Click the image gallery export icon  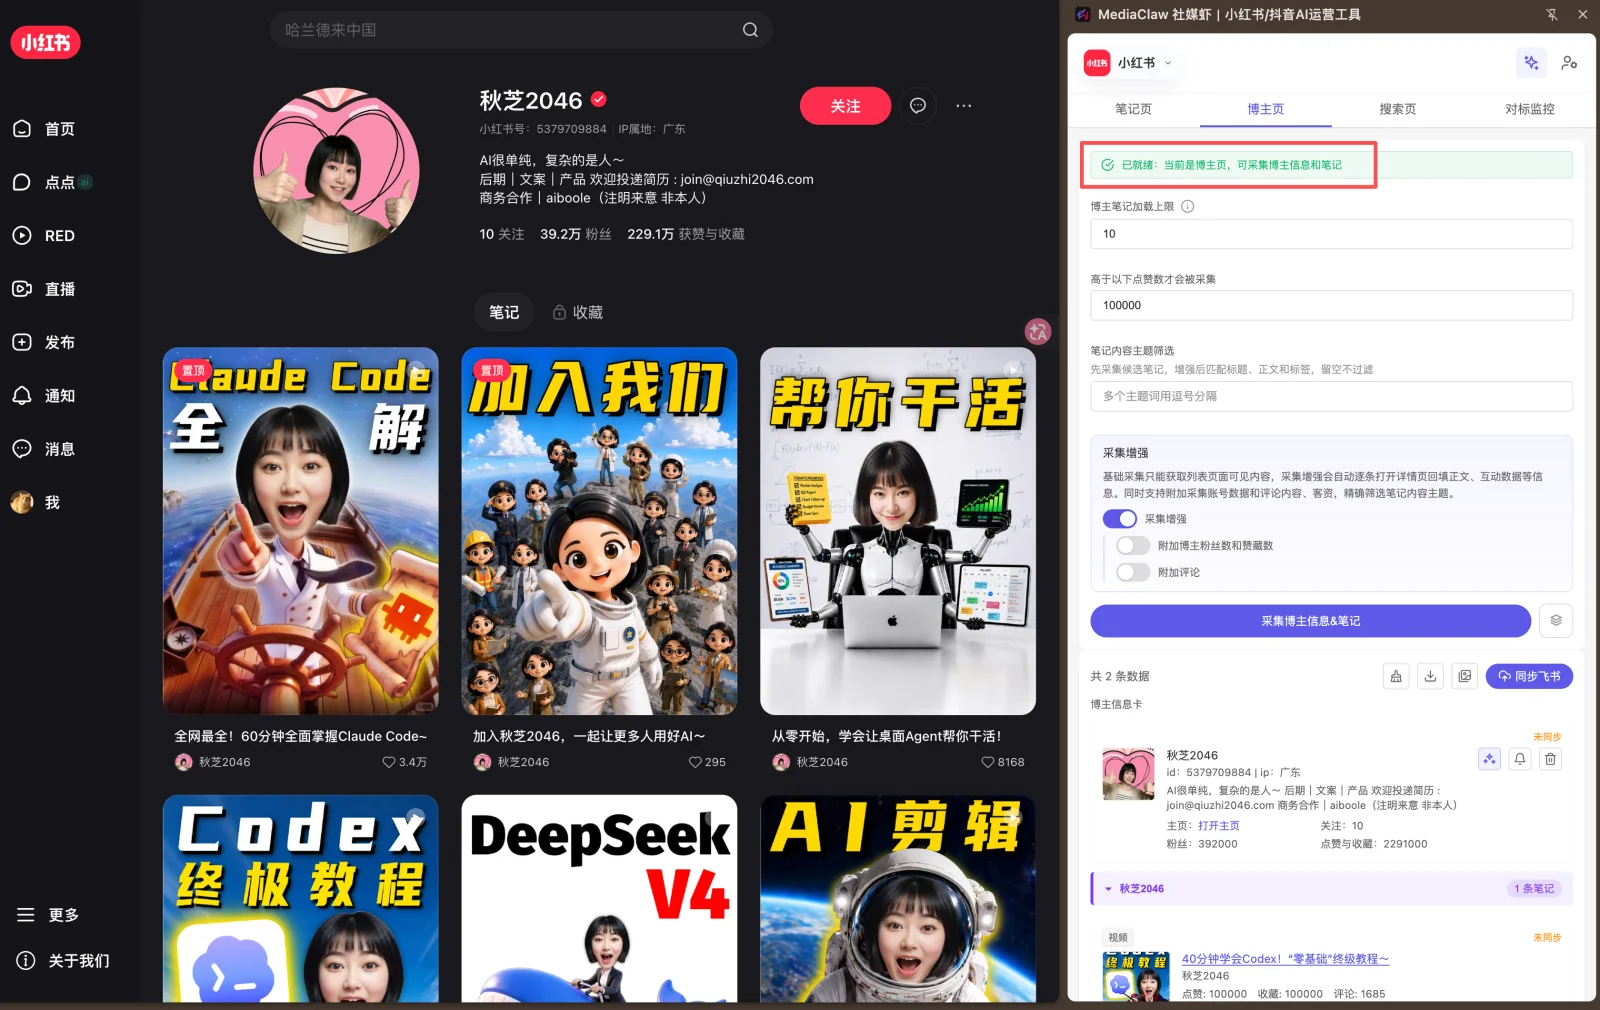pos(1464,677)
